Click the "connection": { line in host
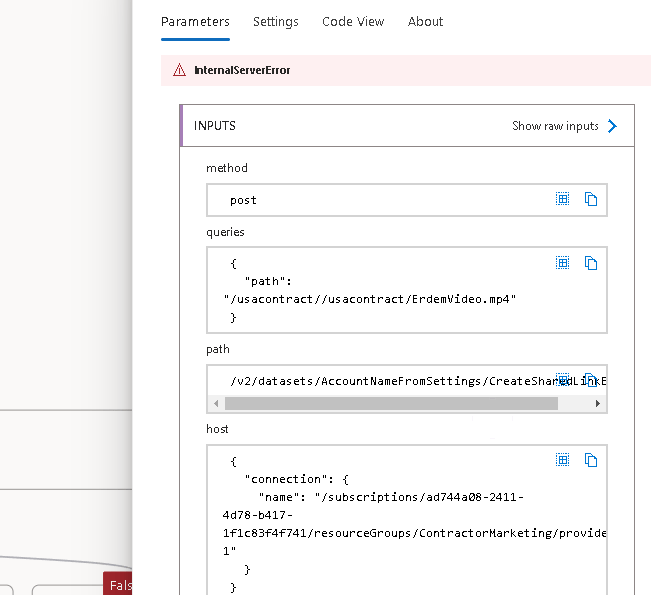 point(297,479)
